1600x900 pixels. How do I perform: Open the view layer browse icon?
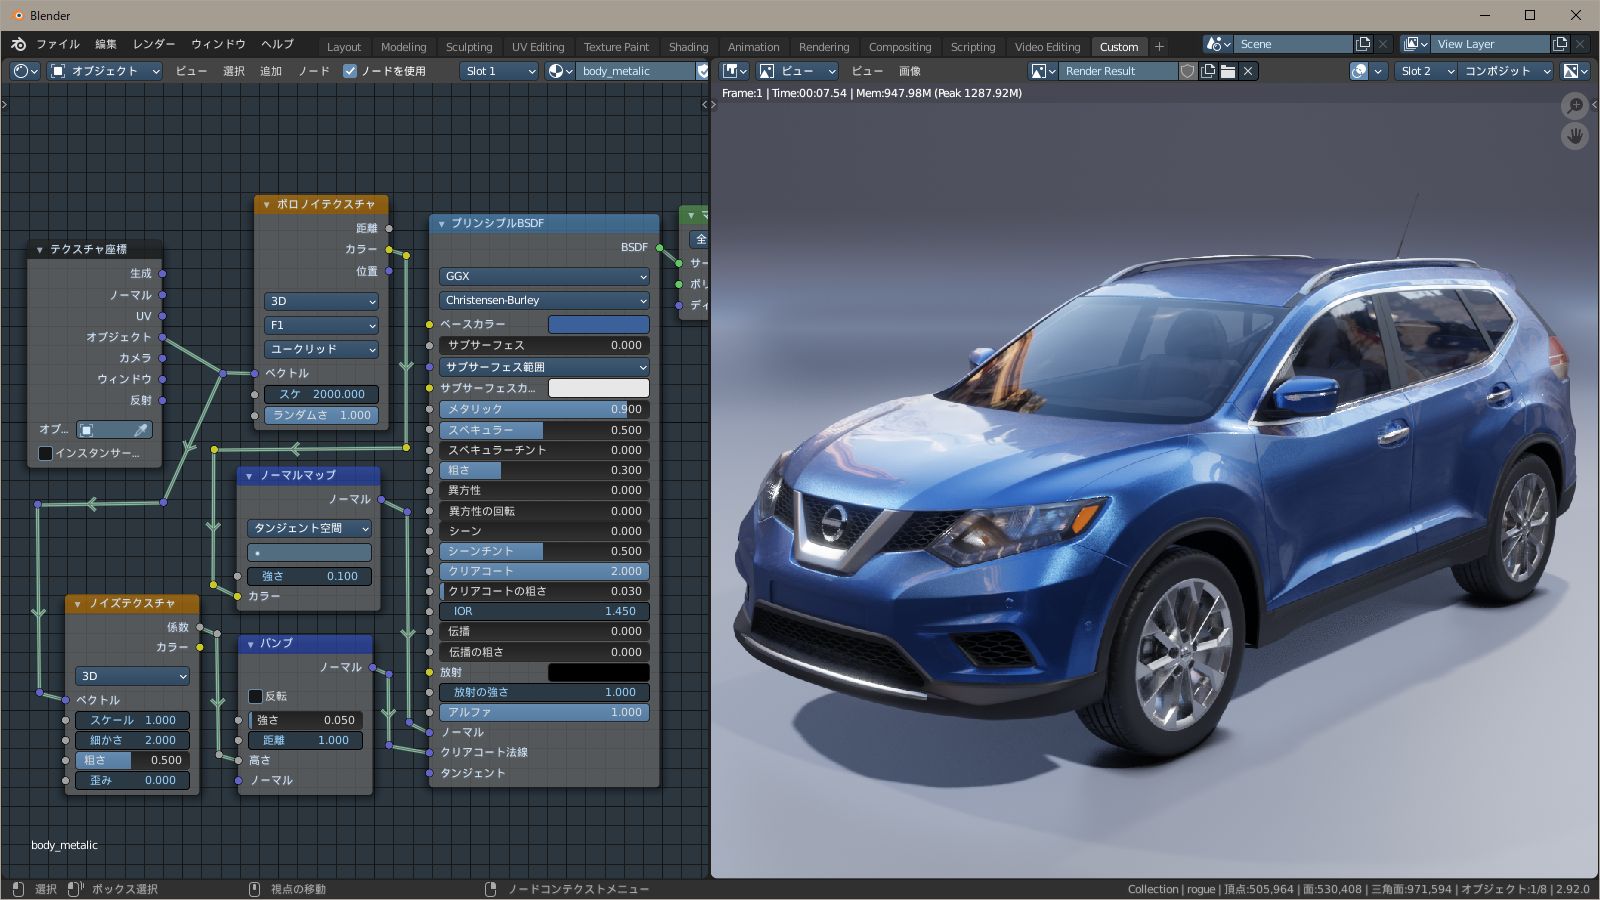(1415, 44)
